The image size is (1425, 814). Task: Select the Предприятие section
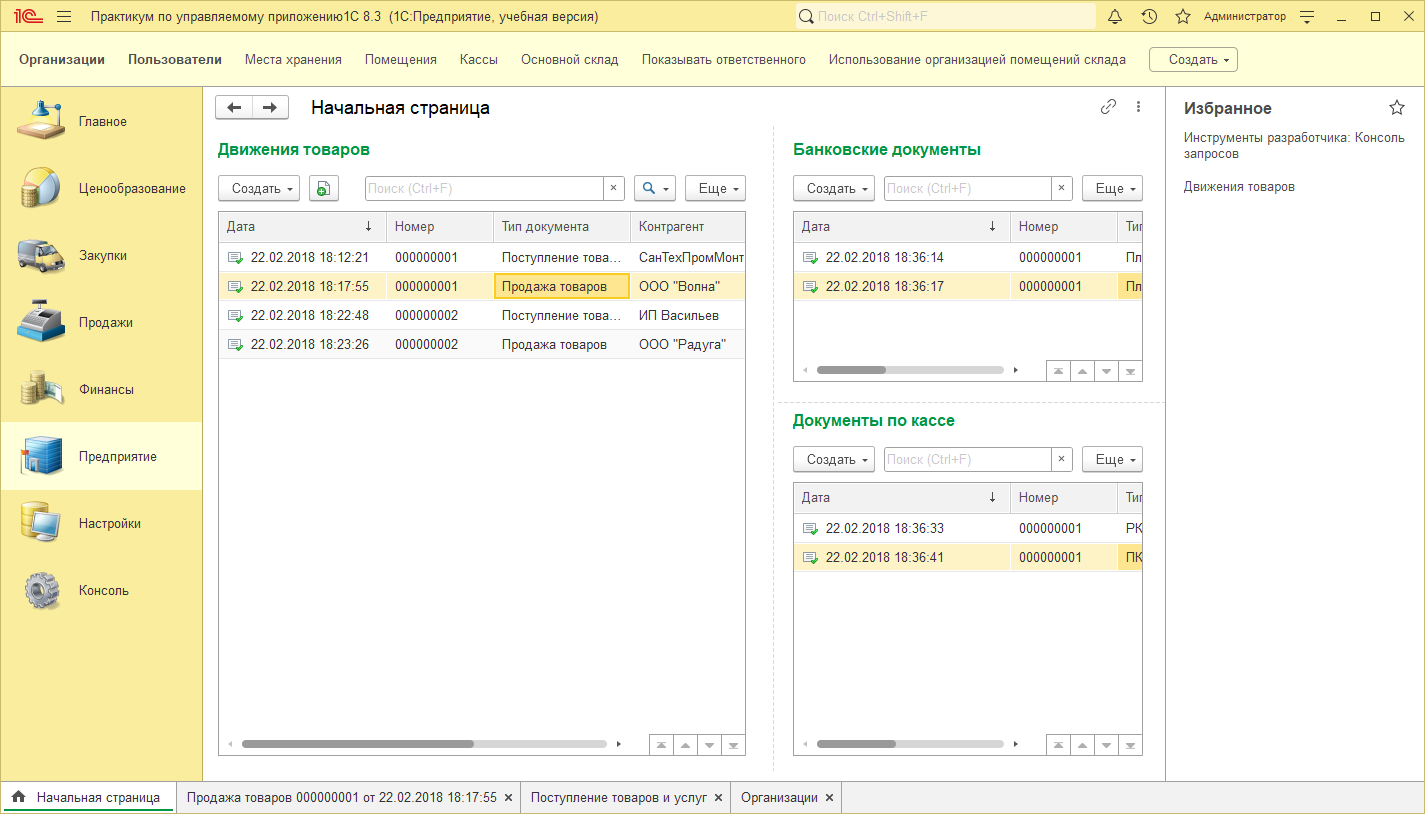click(x=101, y=456)
